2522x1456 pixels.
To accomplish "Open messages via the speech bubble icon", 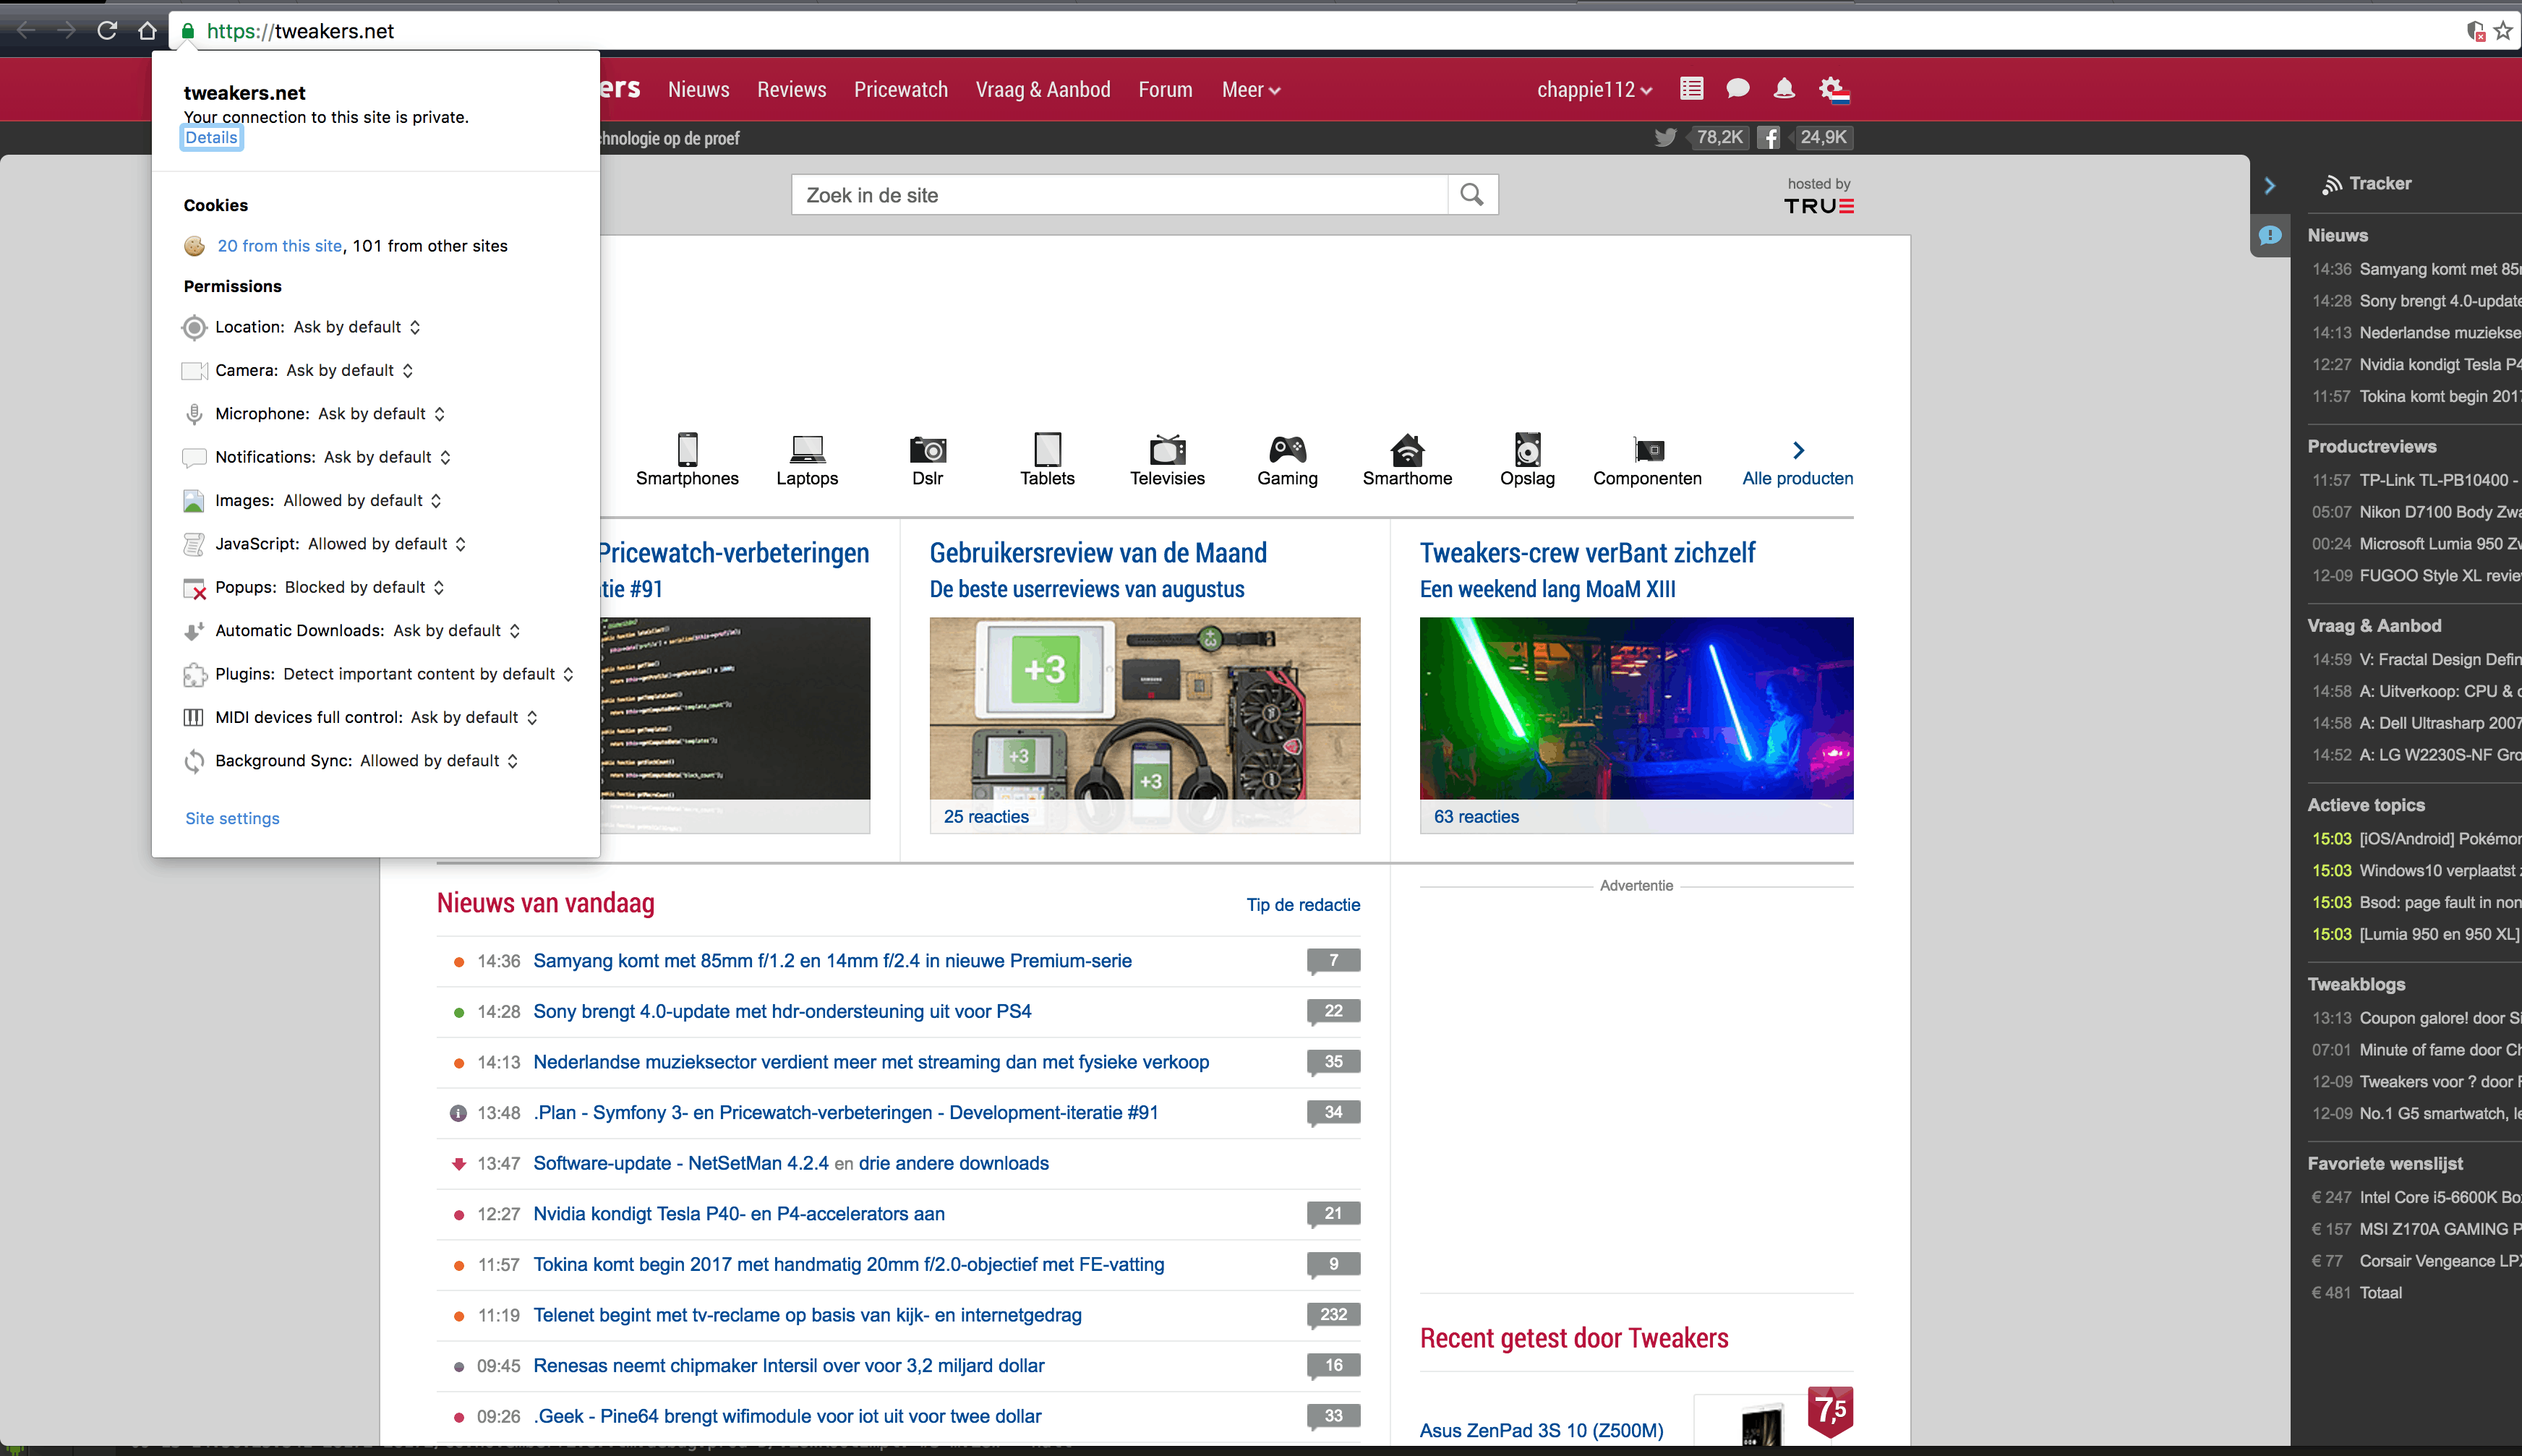I will [x=1737, y=89].
